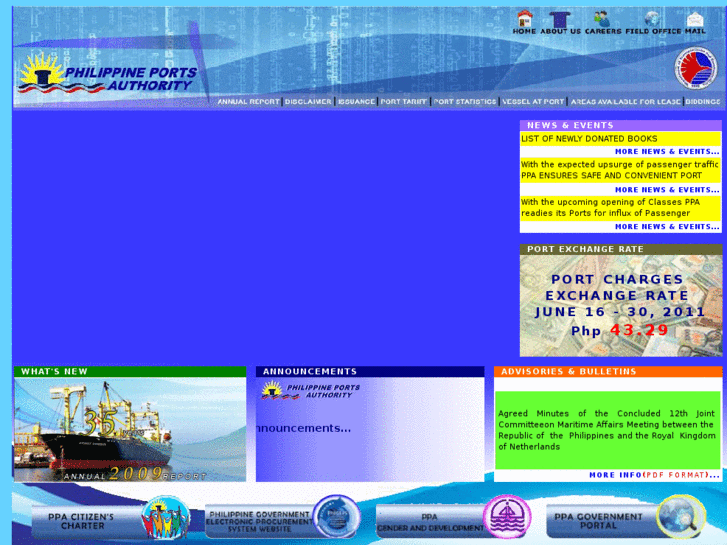The height and width of the screenshot is (545, 727).
Task: Open About Us bollard icon
Action: point(560,19)
